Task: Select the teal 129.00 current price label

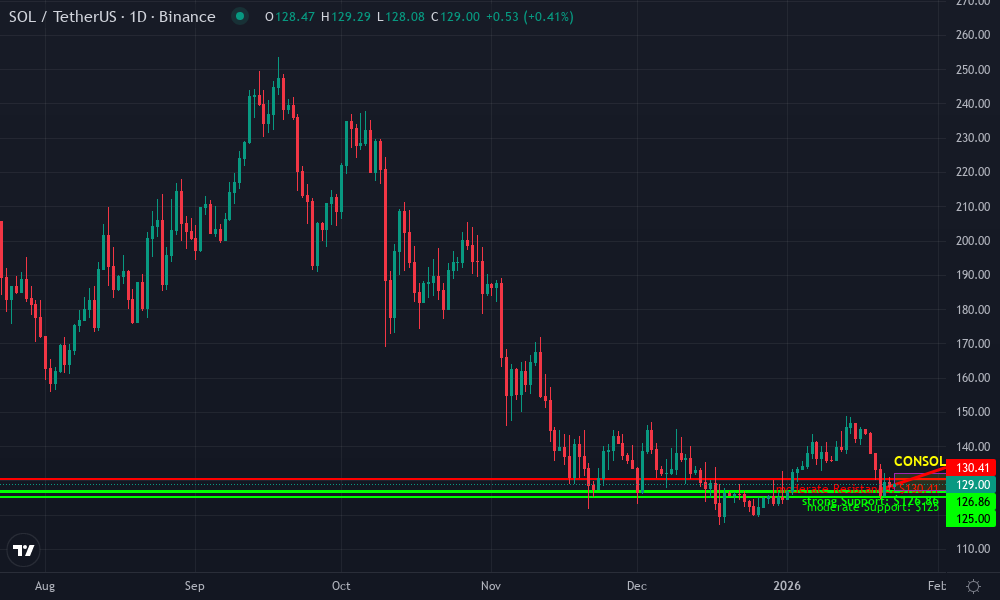Action: click(x=972, y=485)
